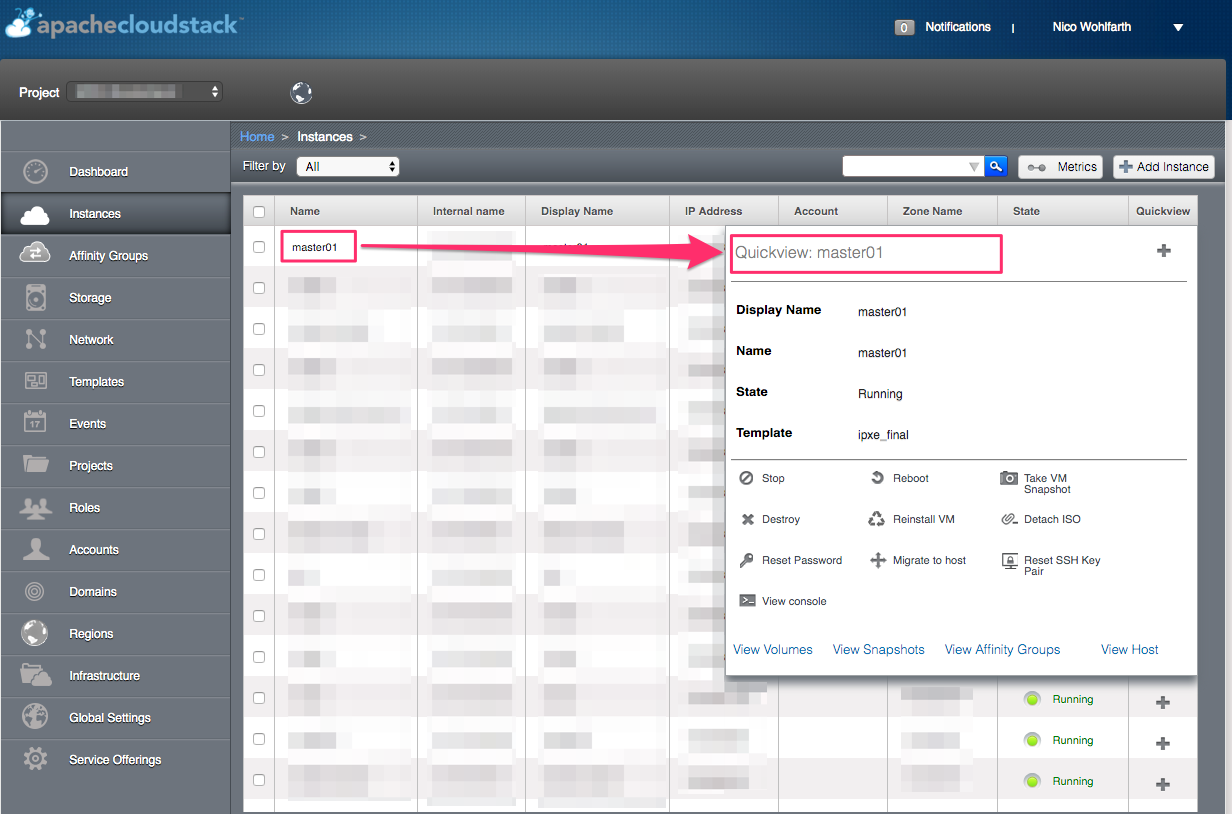Sort by the Name column header
The width and height of the screenshot is (1232, 814).
pyautogui.click(x=305, y=211)
